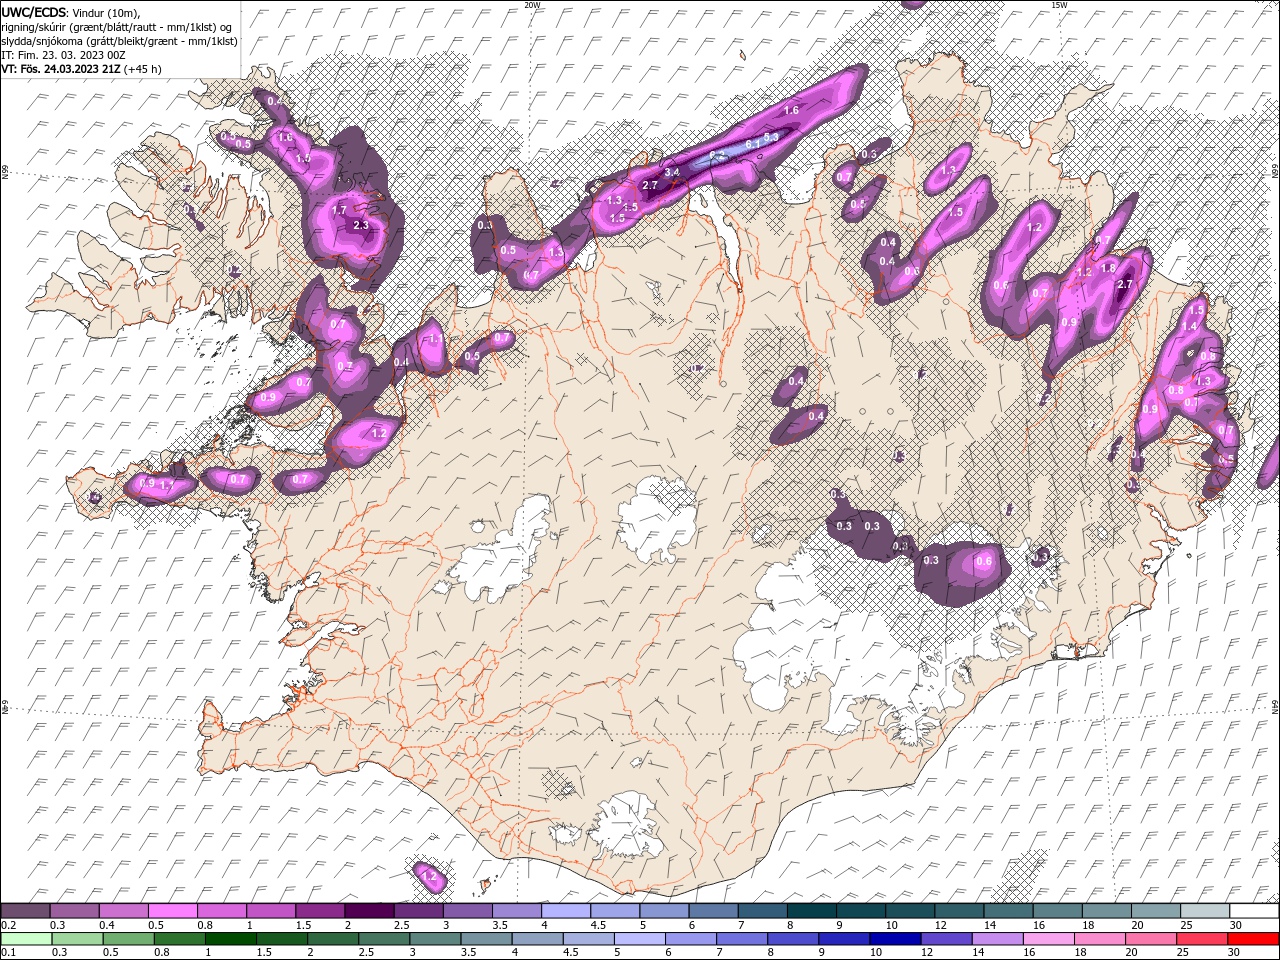Screen dimensions: 1280x960
Task: Select top-row legend swatch between 0.2 and 0.3
Action: [x=25, y=911]
